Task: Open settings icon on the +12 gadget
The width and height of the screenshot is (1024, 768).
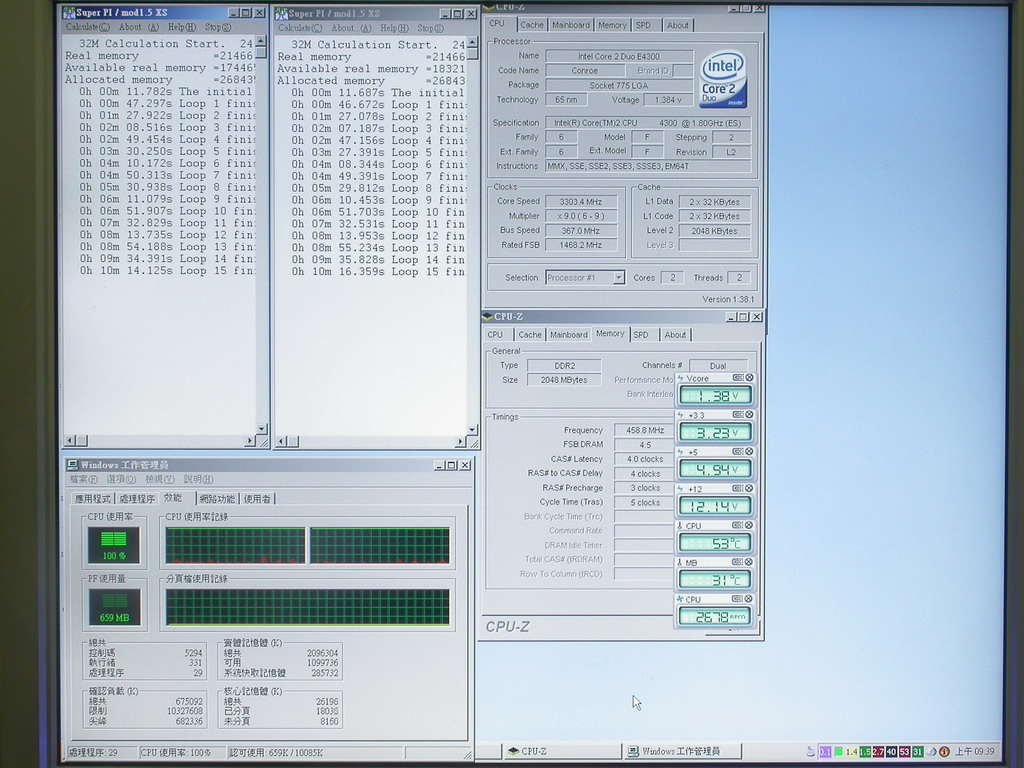Action: (x=738, y=488)
